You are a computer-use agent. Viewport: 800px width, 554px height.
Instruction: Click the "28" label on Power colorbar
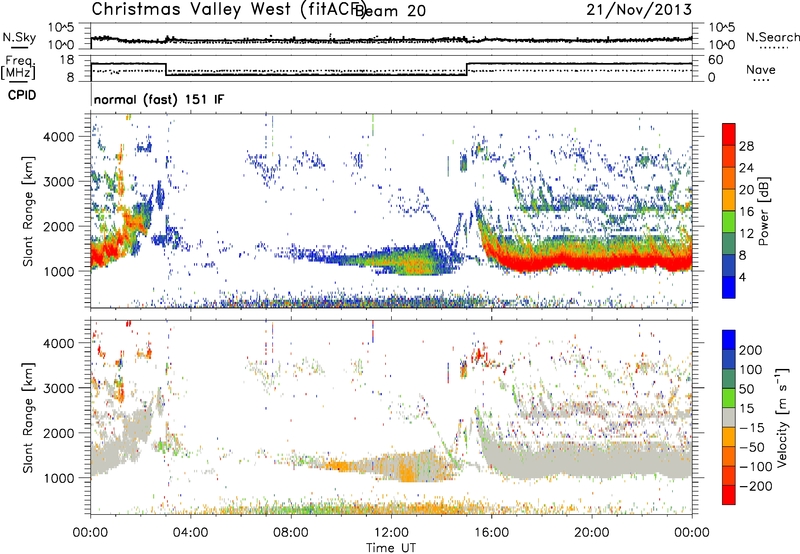coord(746,146)
